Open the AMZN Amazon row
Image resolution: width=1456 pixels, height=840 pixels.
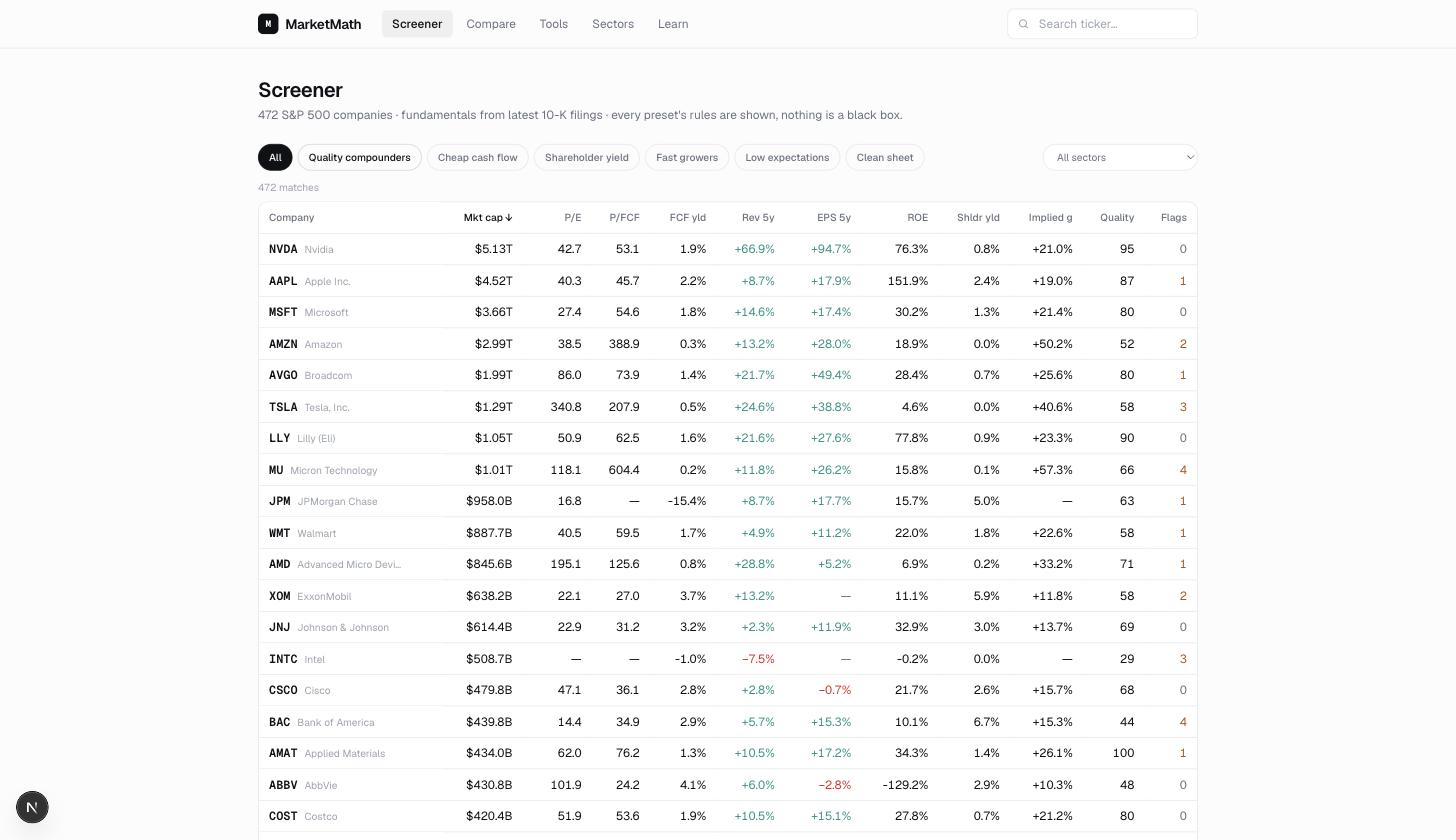point(727,344)
